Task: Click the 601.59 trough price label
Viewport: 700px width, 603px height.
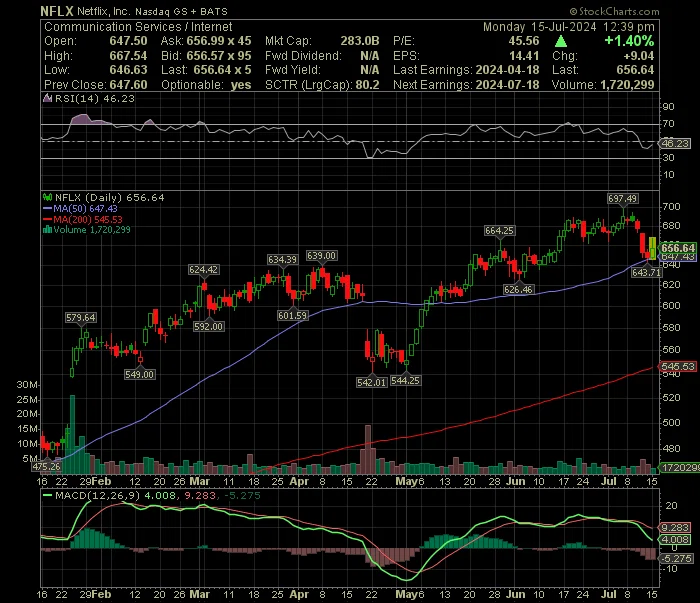Action: pyautogui.click(x=292, y=316)
